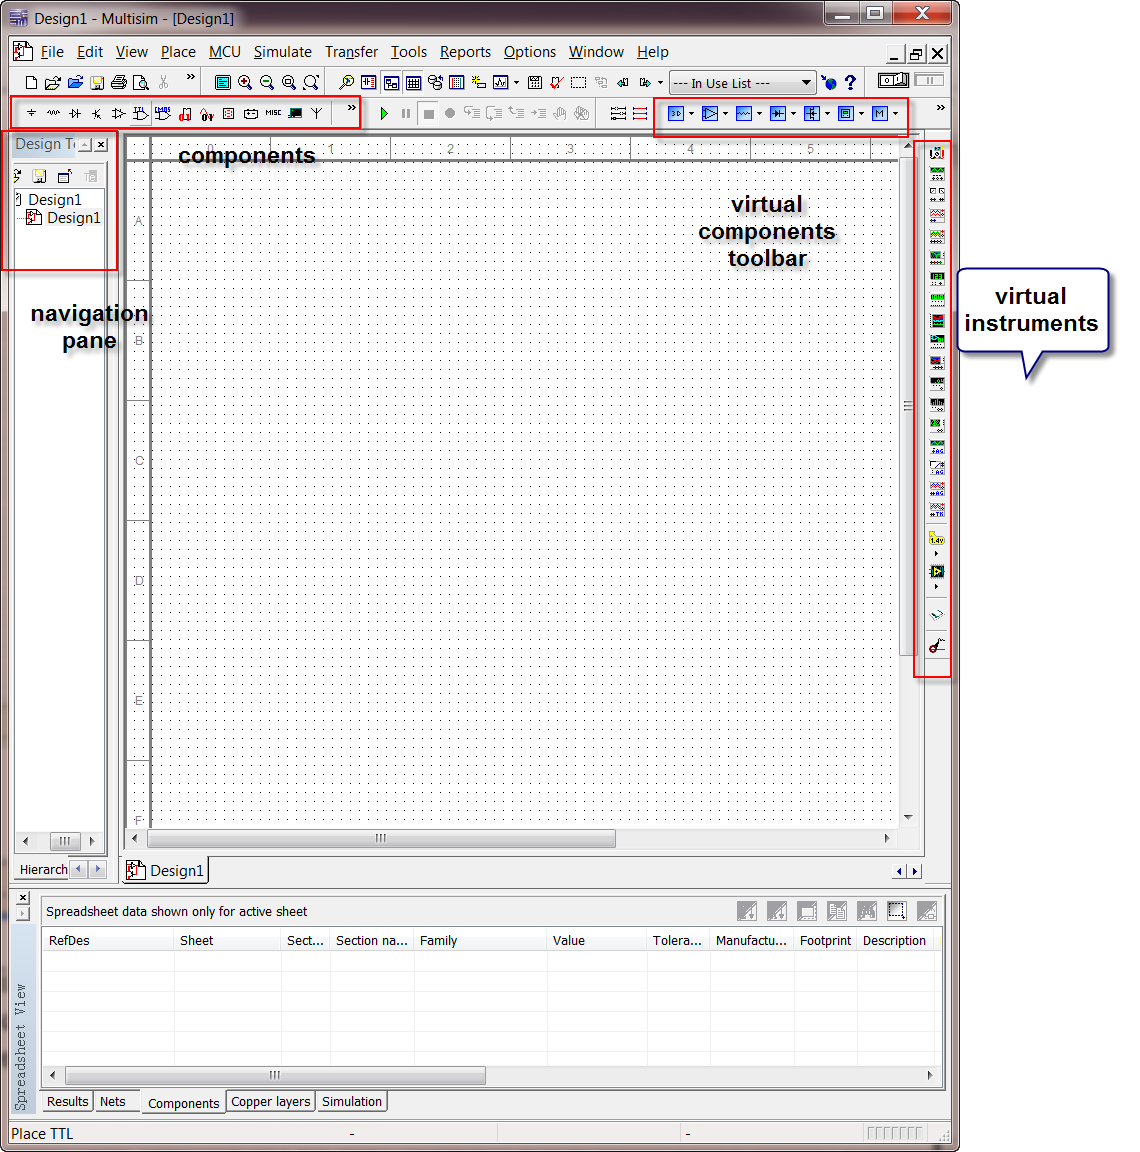Expand the Basic virtual components dropdown arrow
The image size is (1140, 1152).
pos(759,113)
